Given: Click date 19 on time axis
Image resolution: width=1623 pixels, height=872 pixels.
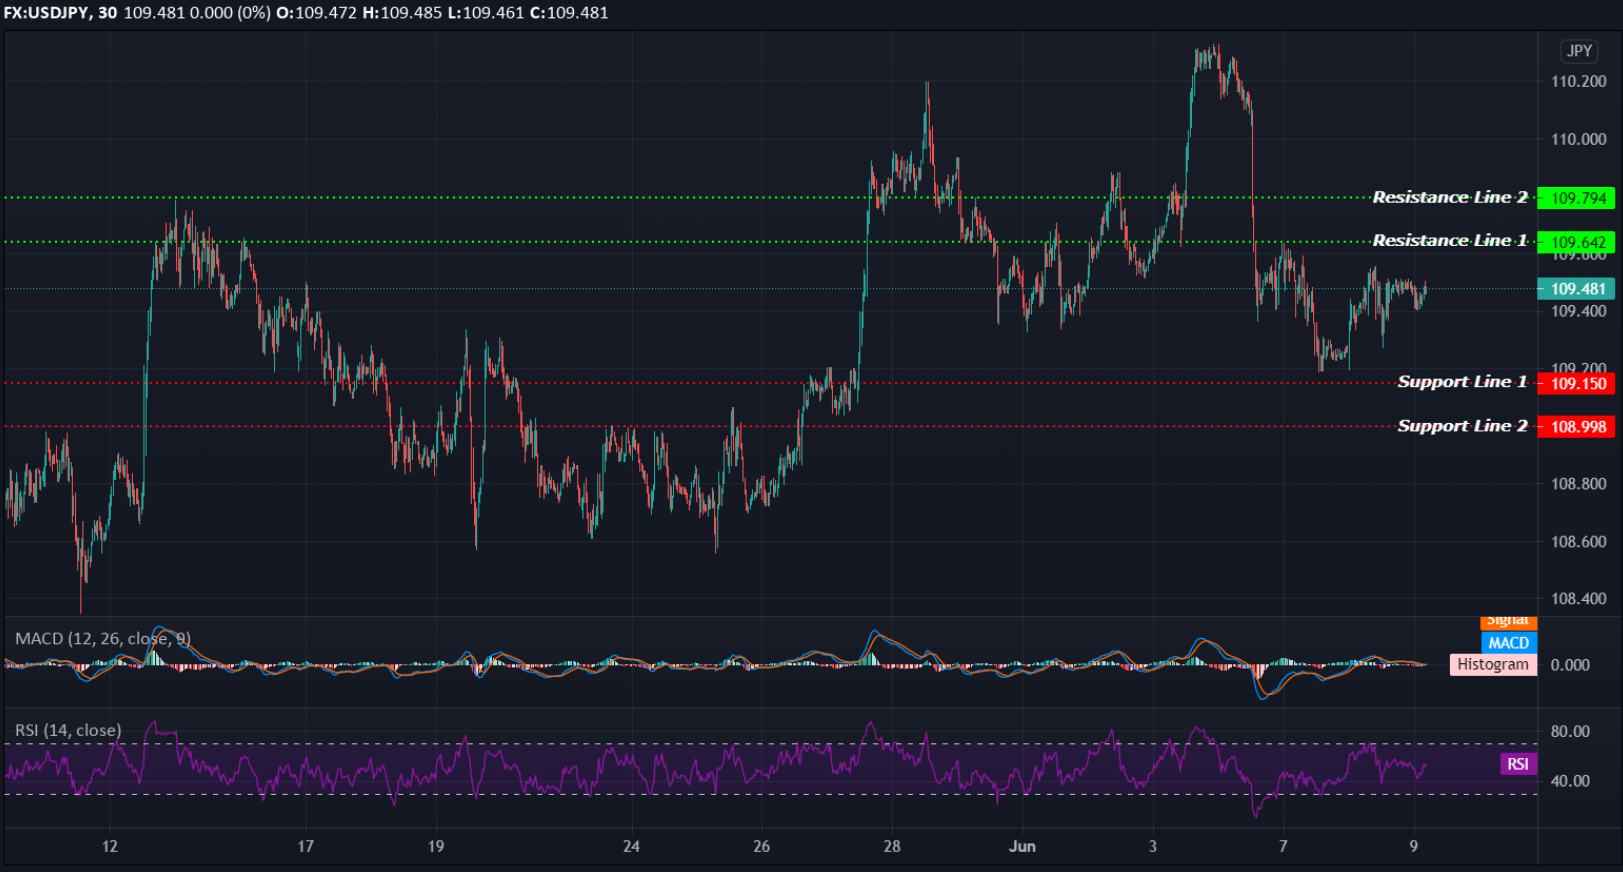Looking at the screenshot, I should coord(436,846).
